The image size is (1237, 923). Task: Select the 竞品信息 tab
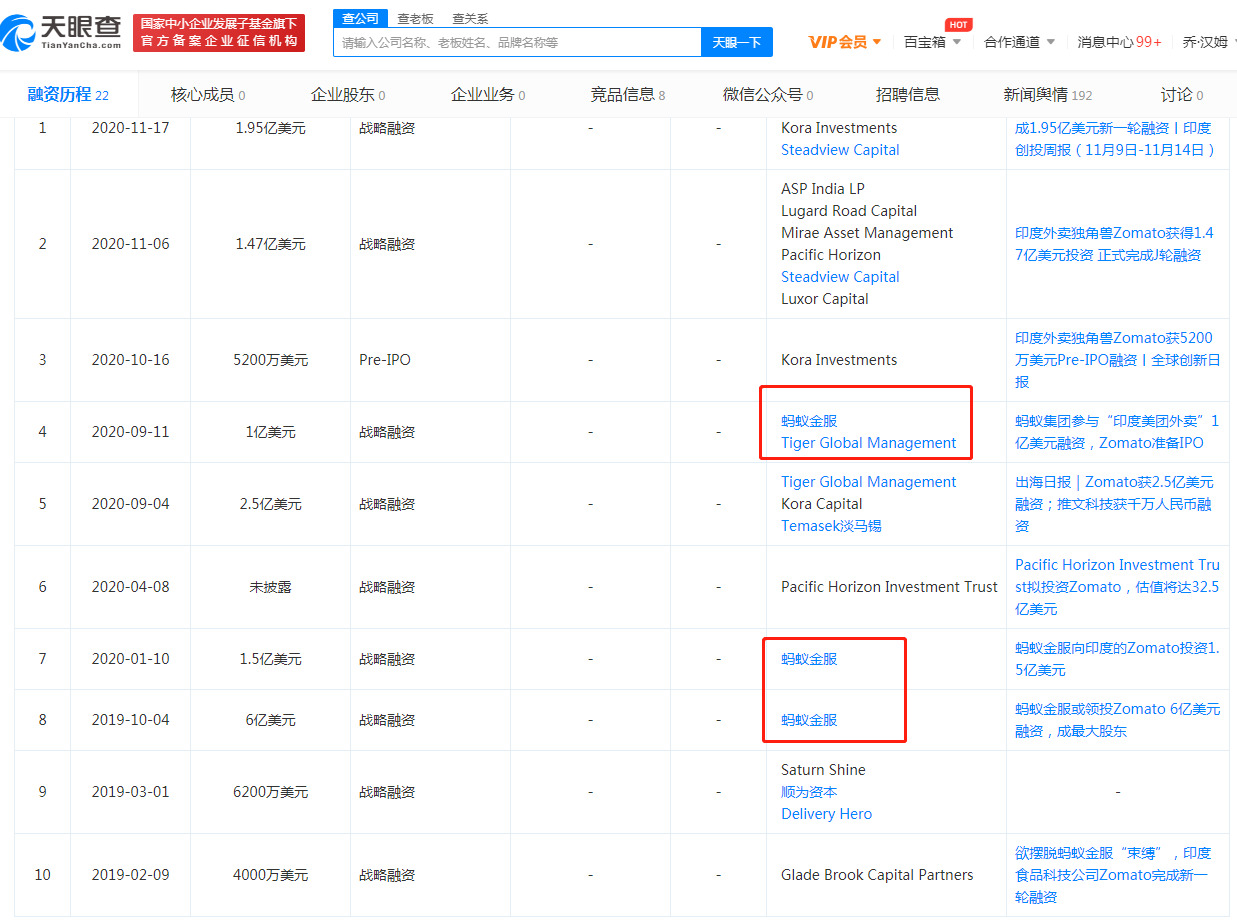pos(628,95)
